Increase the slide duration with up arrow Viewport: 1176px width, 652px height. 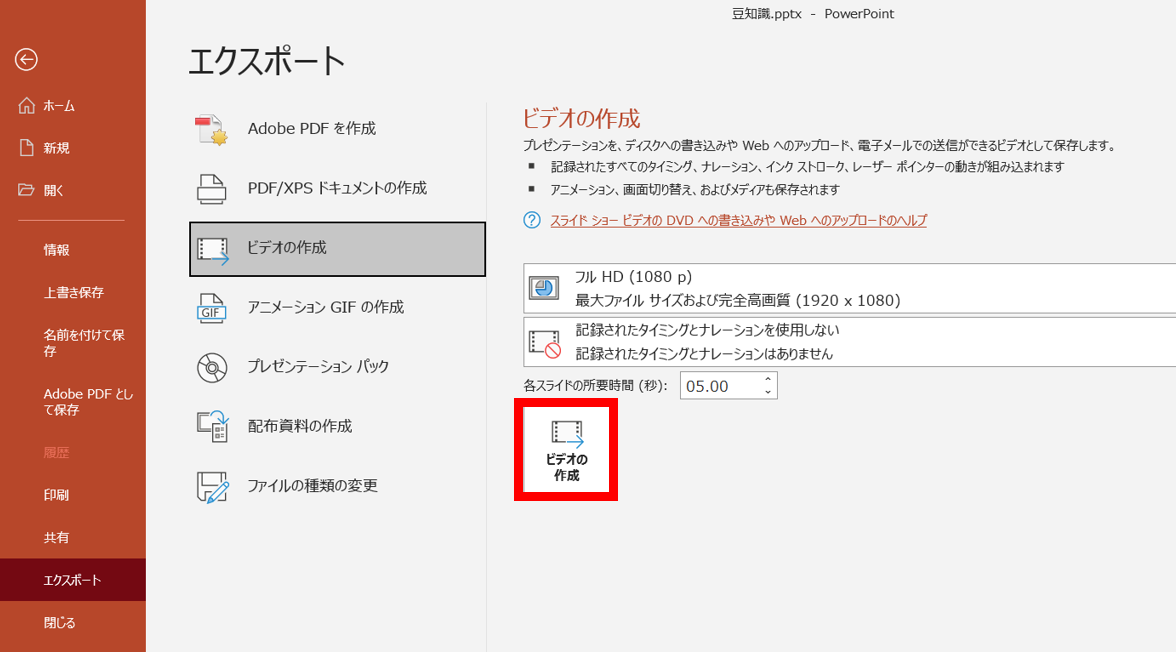click(x=768, y=380)
